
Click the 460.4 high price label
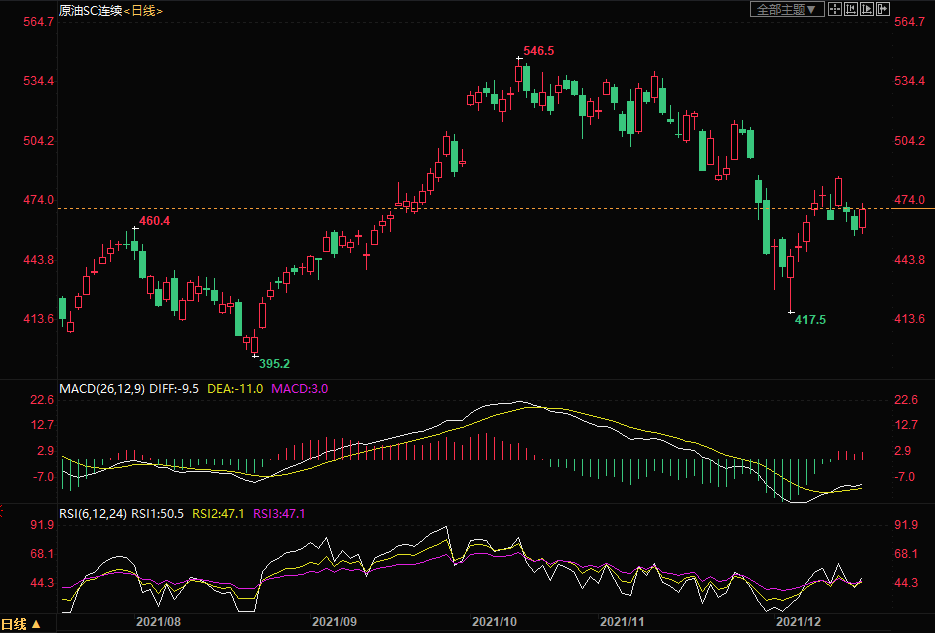point(154,221)
